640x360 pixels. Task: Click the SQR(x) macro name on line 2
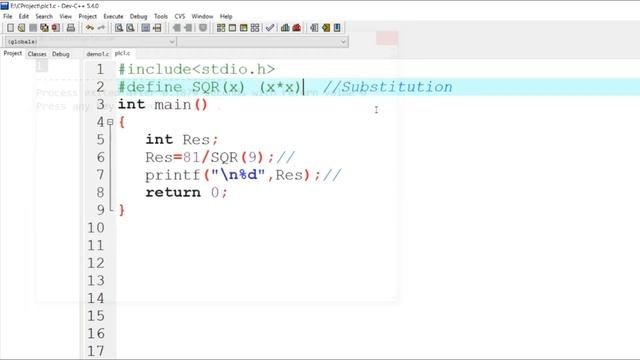coord(218,87)
